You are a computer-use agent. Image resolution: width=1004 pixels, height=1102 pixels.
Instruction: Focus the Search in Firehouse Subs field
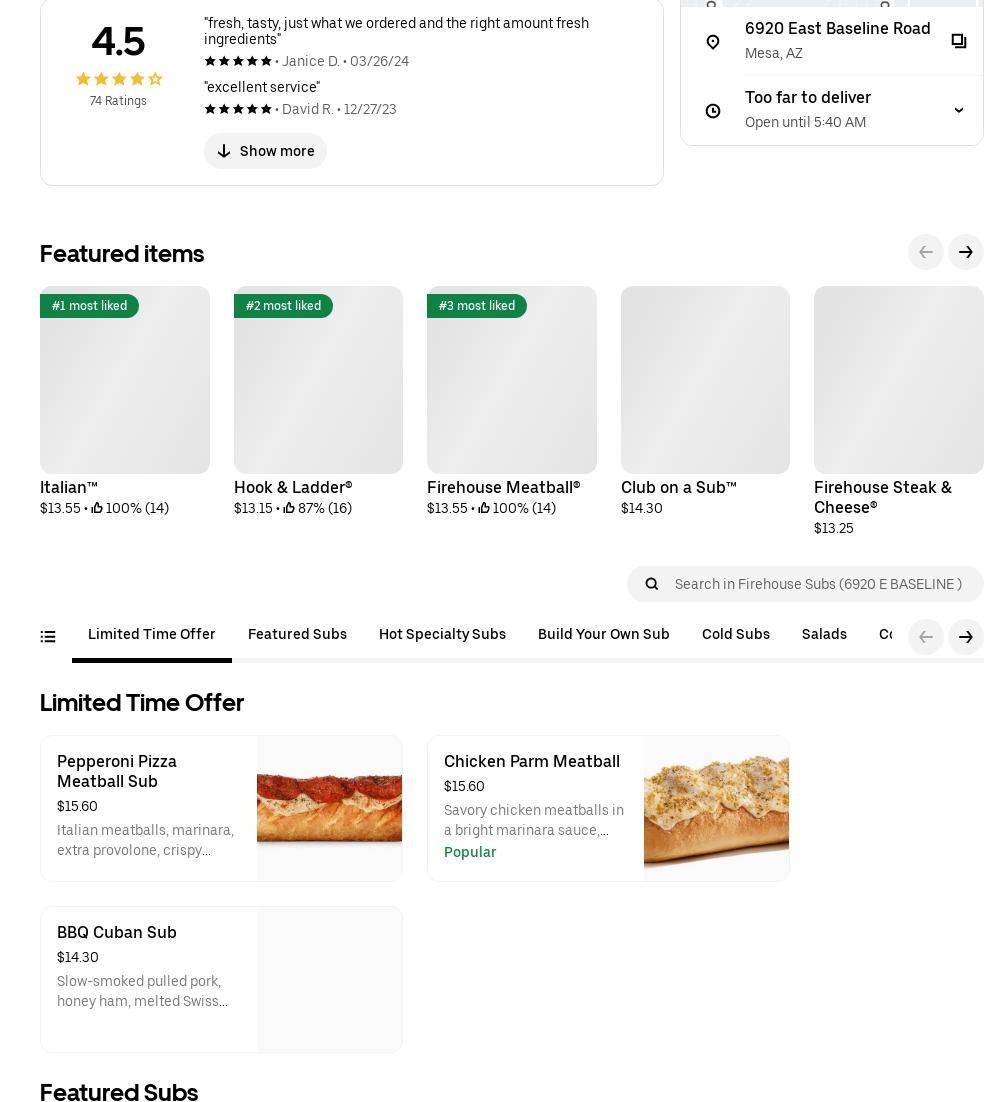click(x=818, y=584)
